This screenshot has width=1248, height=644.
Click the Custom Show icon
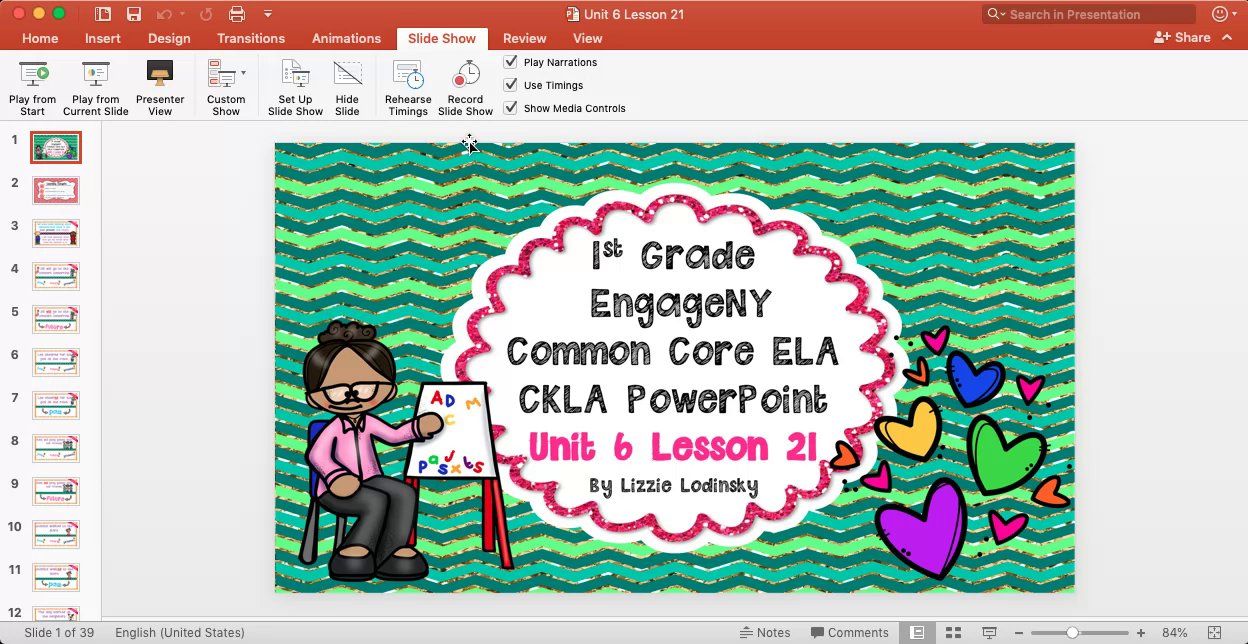pyautogui.click(x=220, y=75)
